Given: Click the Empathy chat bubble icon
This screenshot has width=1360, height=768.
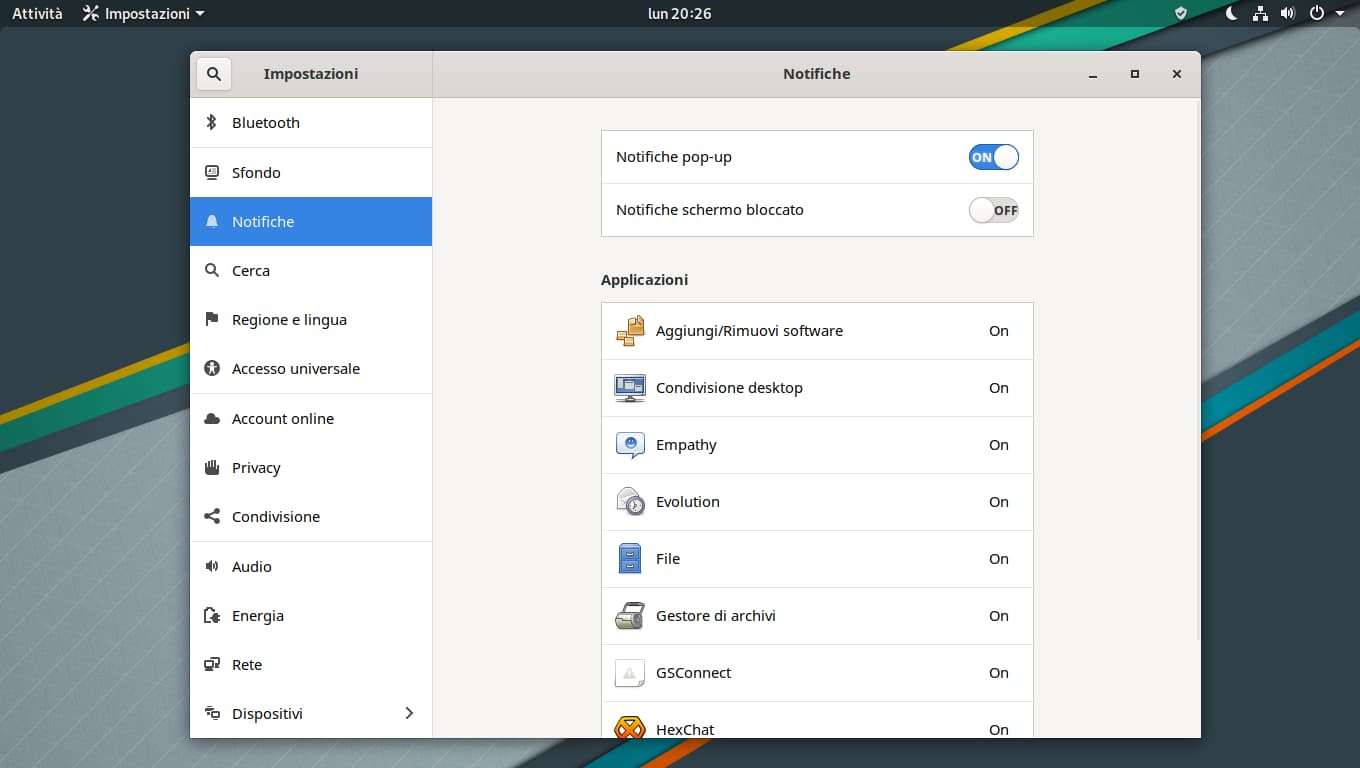Looking at the screenshot, I should (630, 445).
